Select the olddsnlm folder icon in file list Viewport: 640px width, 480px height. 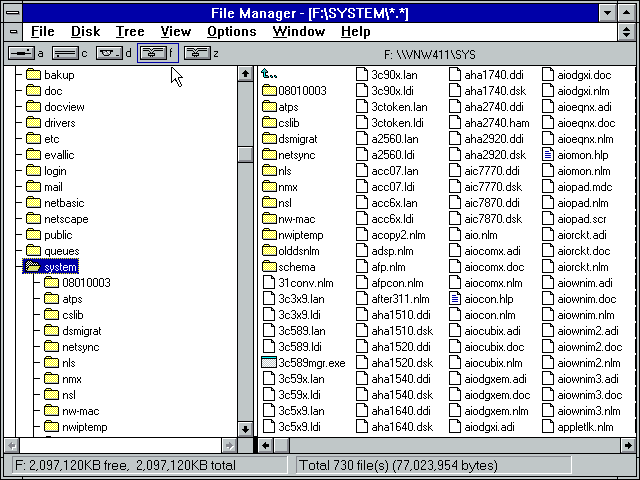(x=269, y=251)
